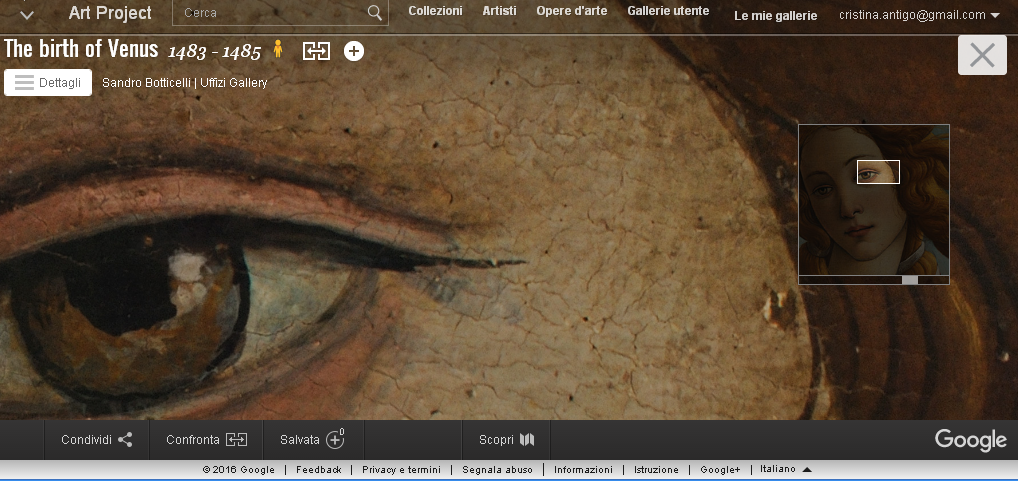The image size is (1018, 481).
Task: Open the Feedback footer link
Action: point(319,469)
